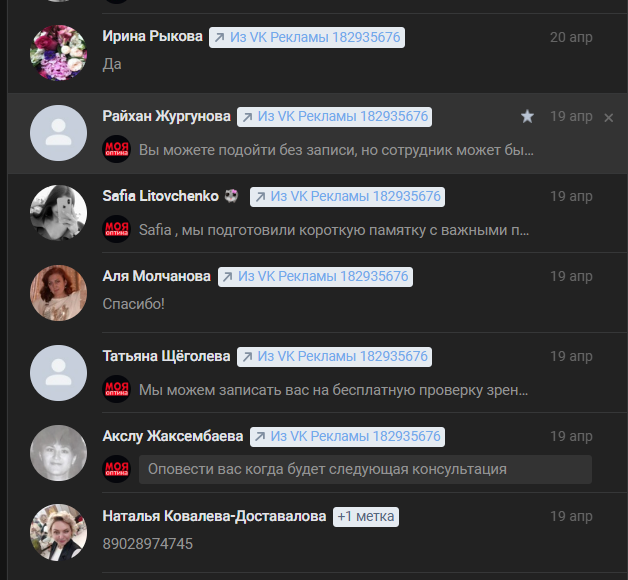
Task: Dismiss the Райхан Жургунова conversation with X
Action: (608, 118)
